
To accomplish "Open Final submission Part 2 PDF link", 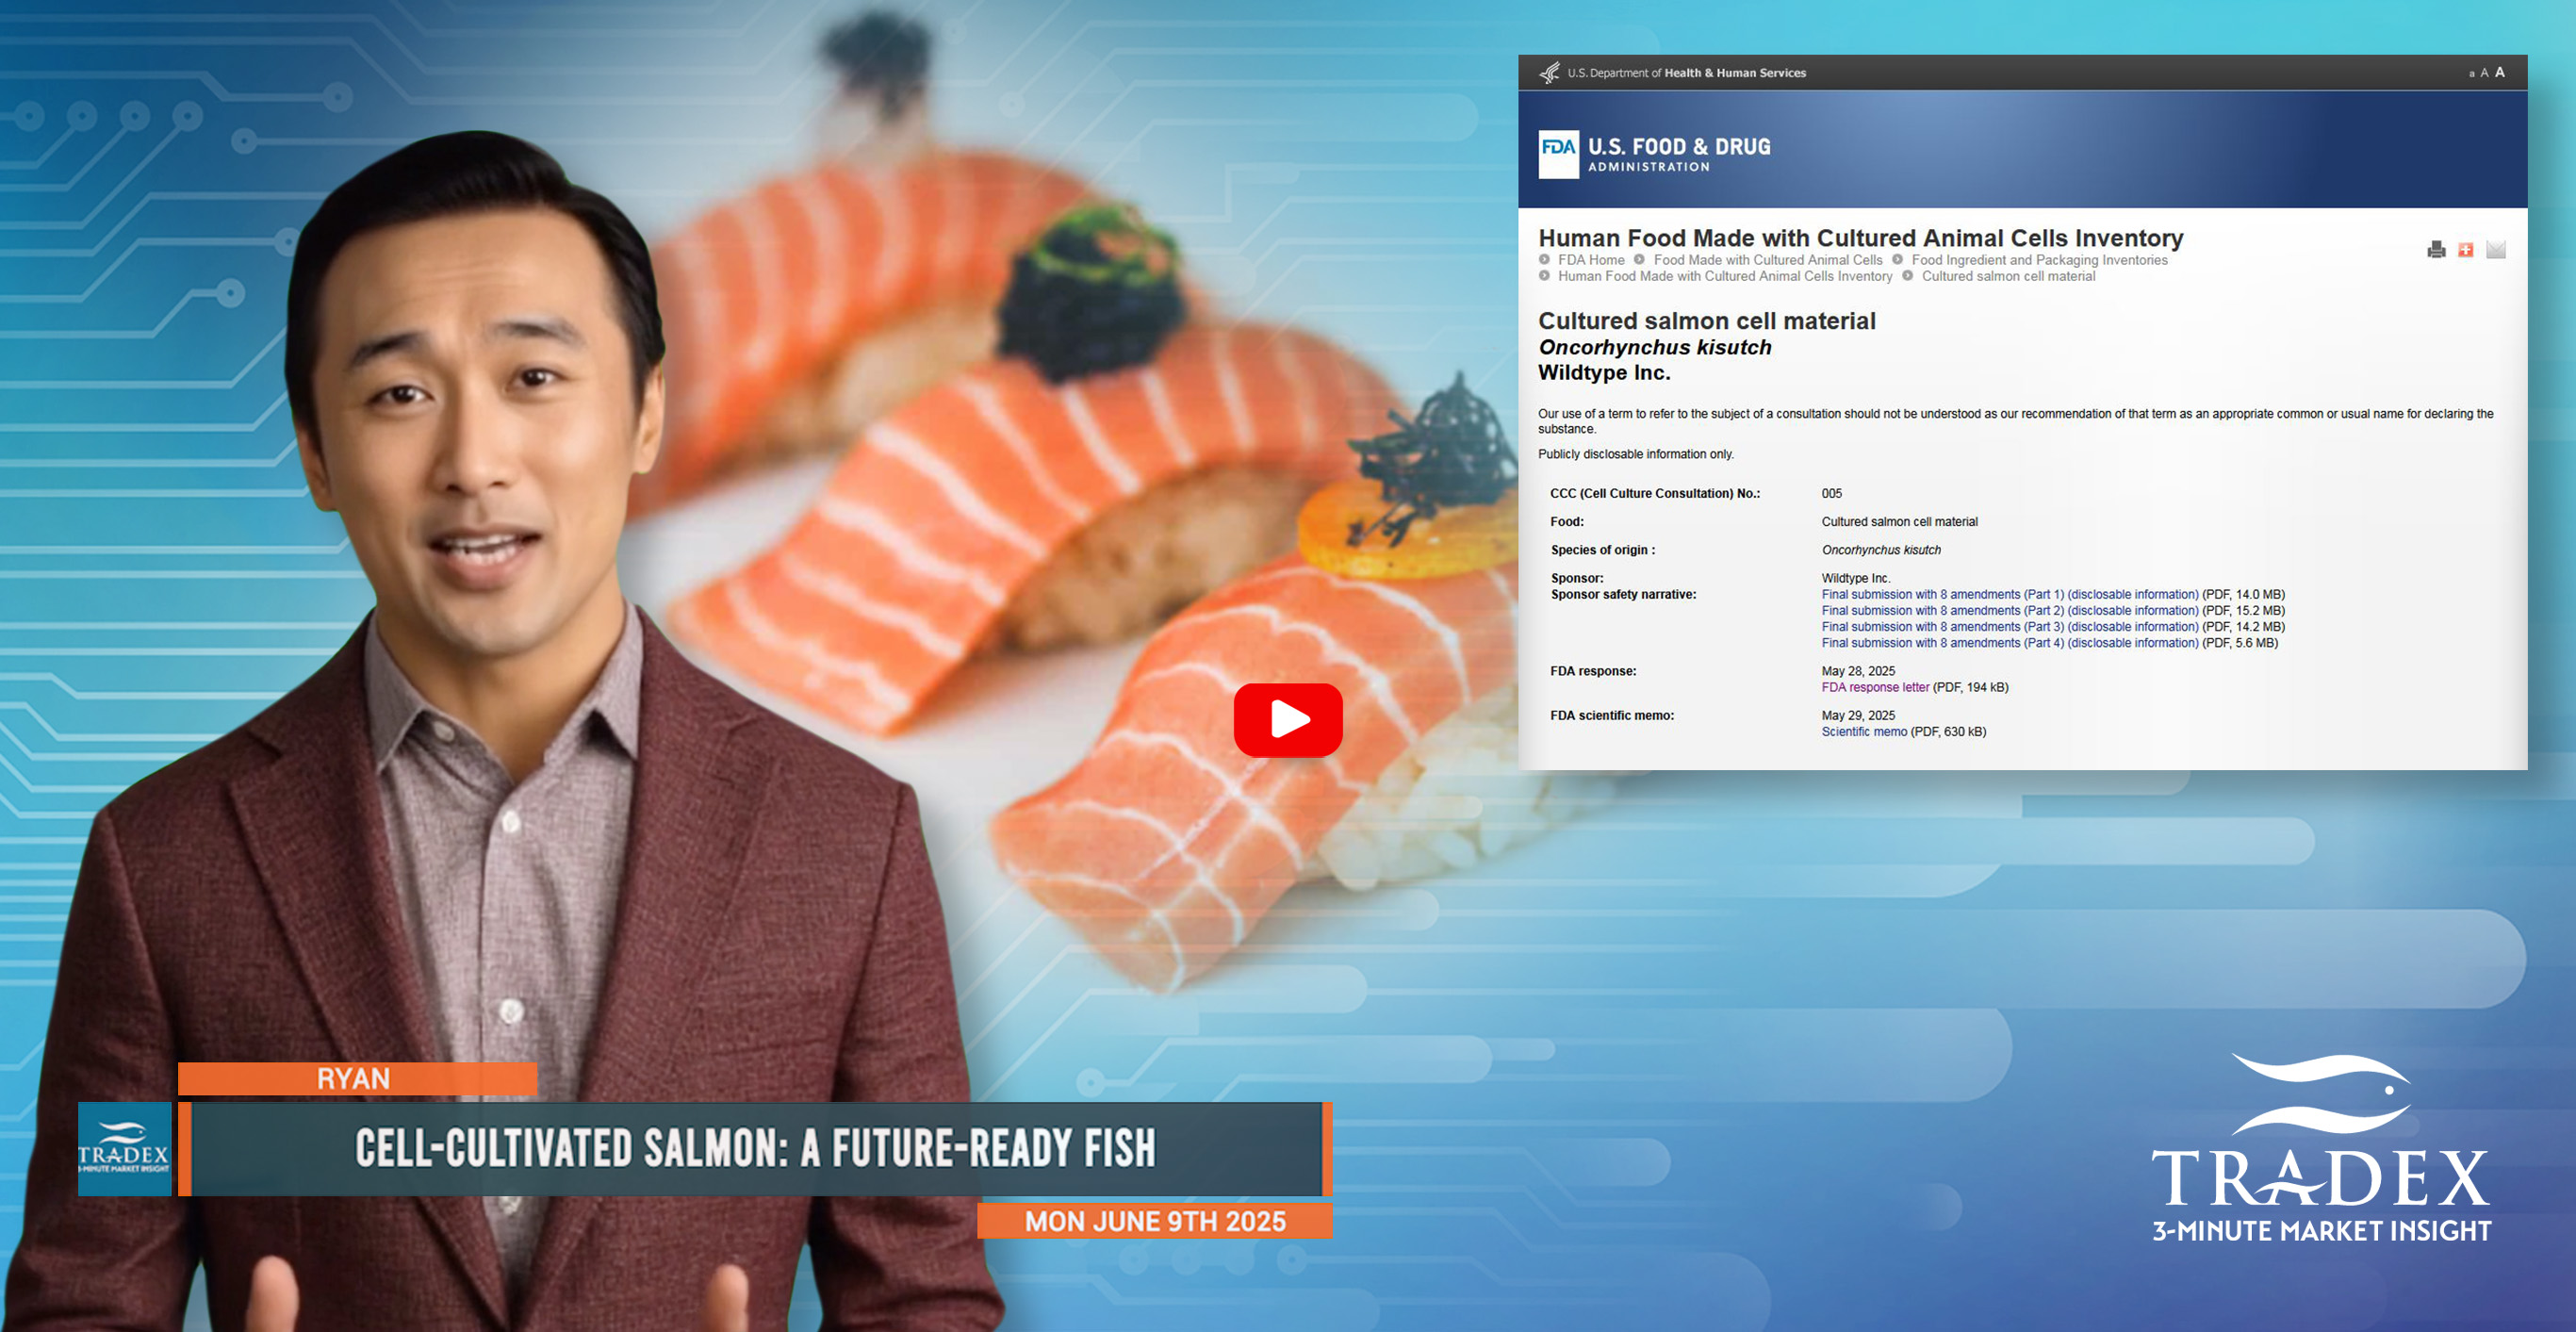I will point(2010,610).
